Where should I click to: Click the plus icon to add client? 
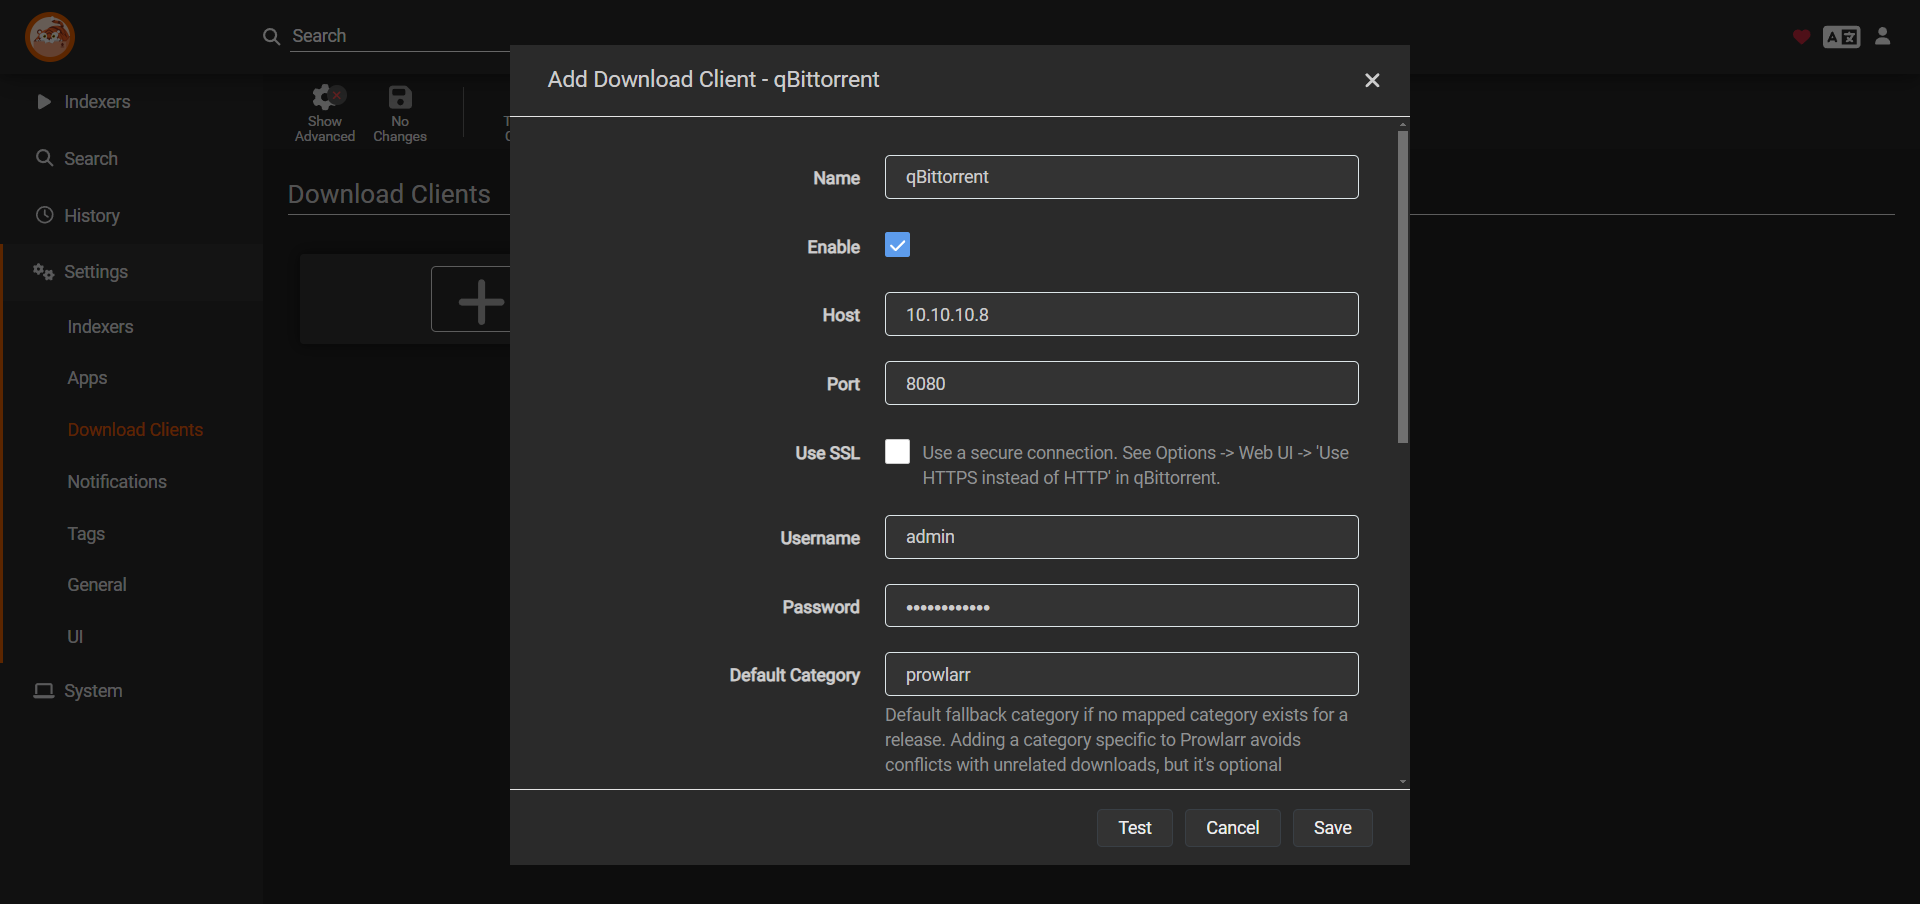click(480, 300)
